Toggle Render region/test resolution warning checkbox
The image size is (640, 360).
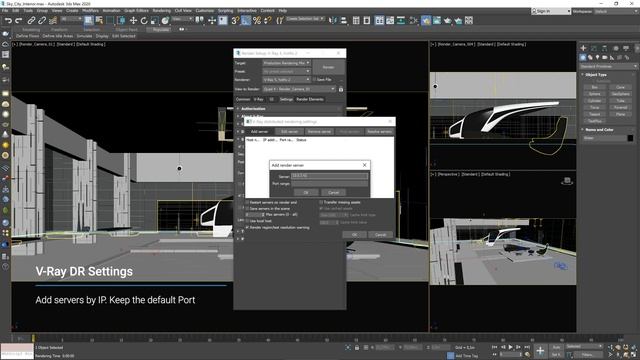[247, 227]
